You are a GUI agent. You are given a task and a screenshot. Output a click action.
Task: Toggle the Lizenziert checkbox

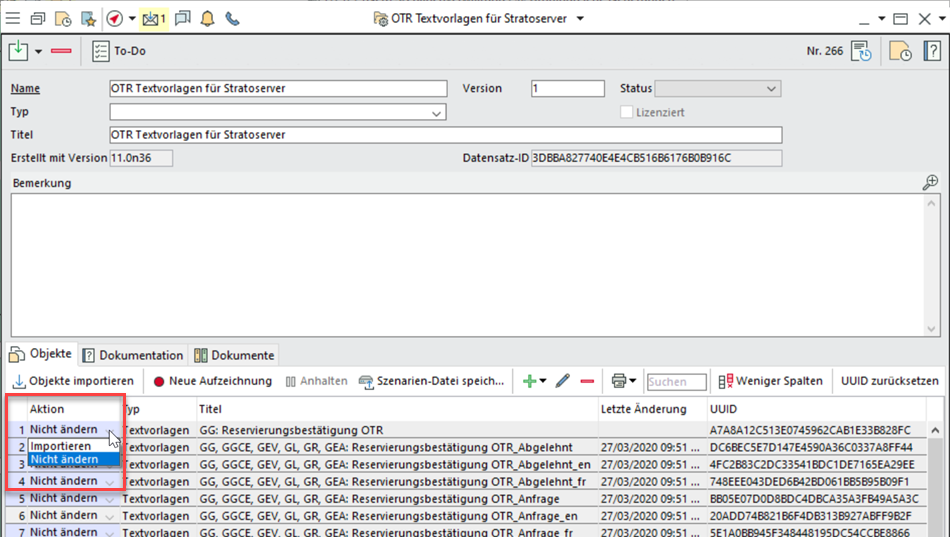pos(627,112)
